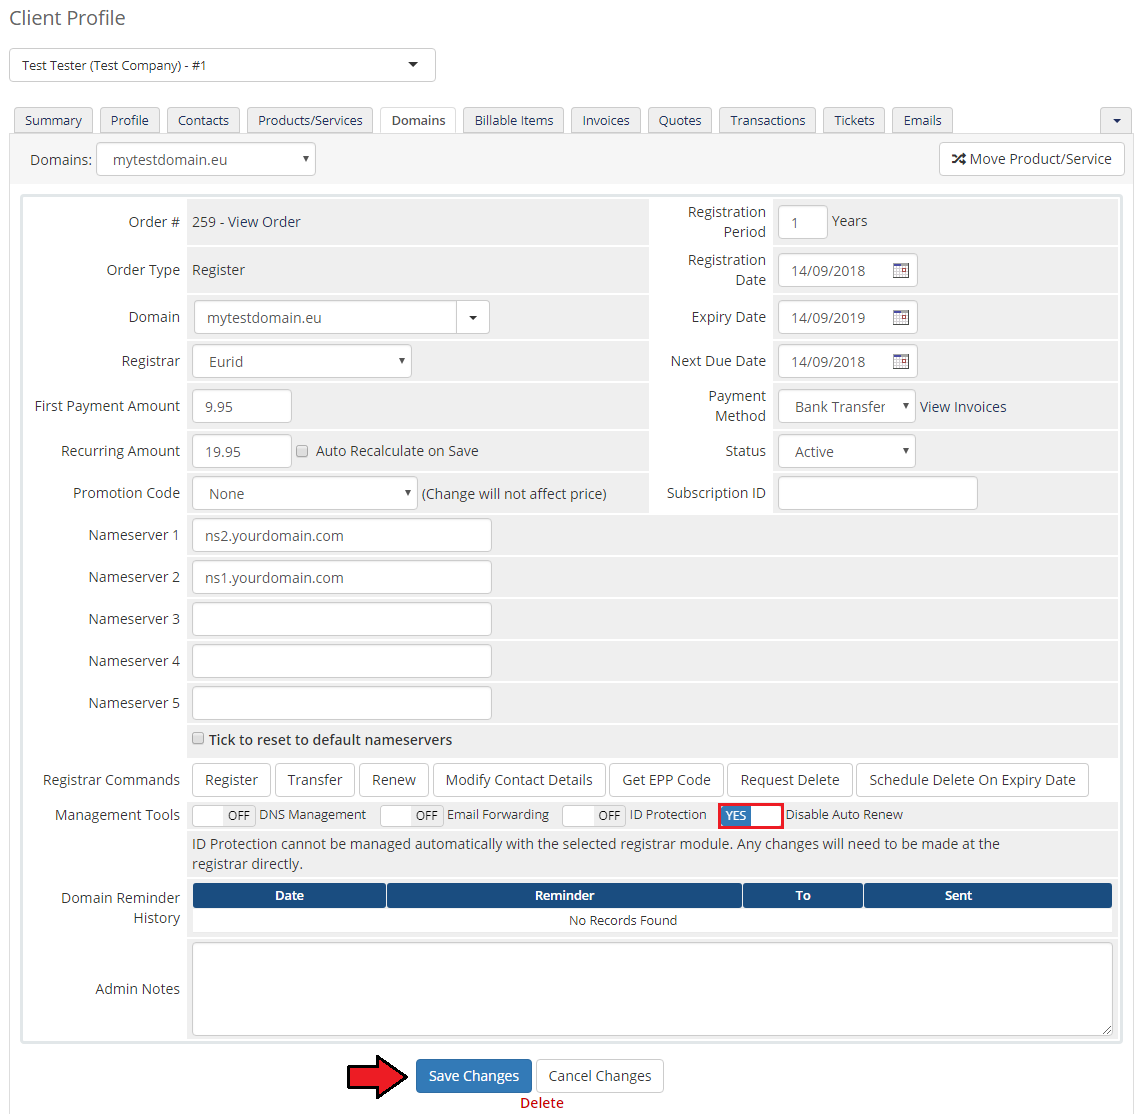Tick reset to default nameservers checkbox
The width and height of the screenshot is (1143, 1114).
click(198, 739)
